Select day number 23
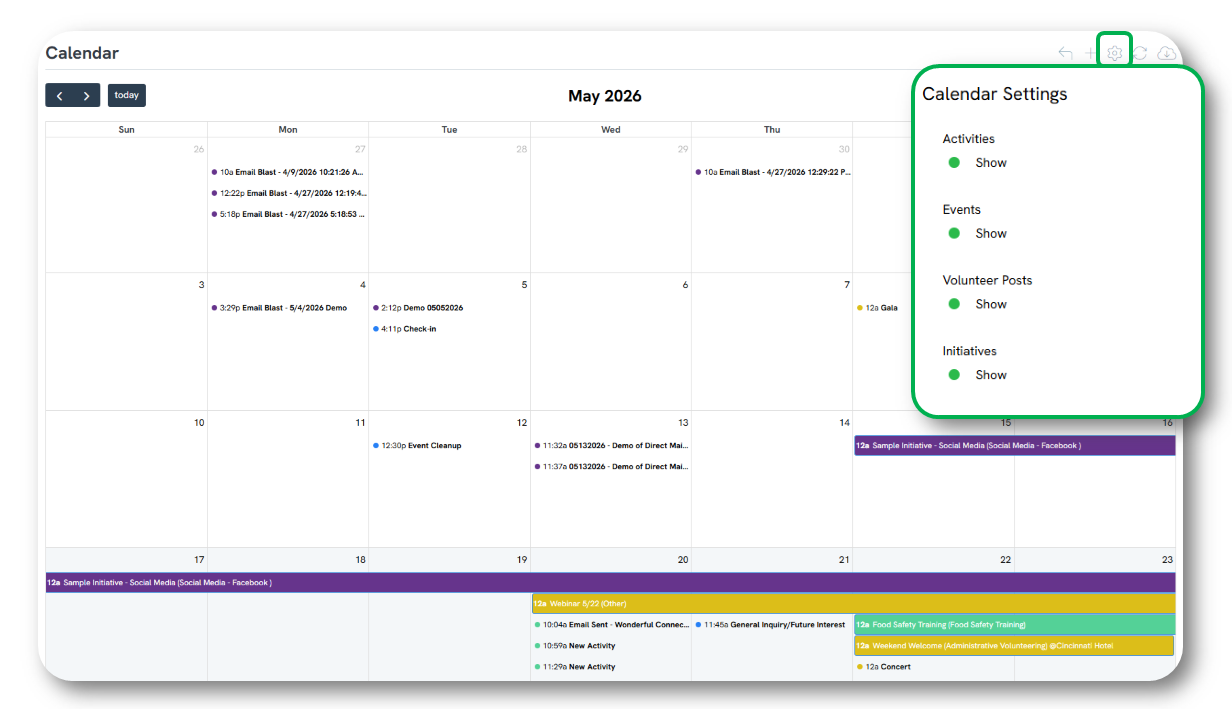 tap(1167, 560)
